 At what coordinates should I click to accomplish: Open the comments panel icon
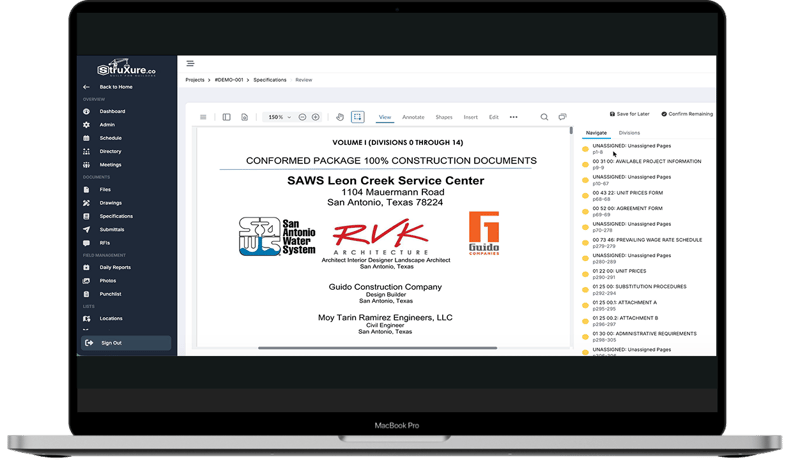tap(562, 117)
